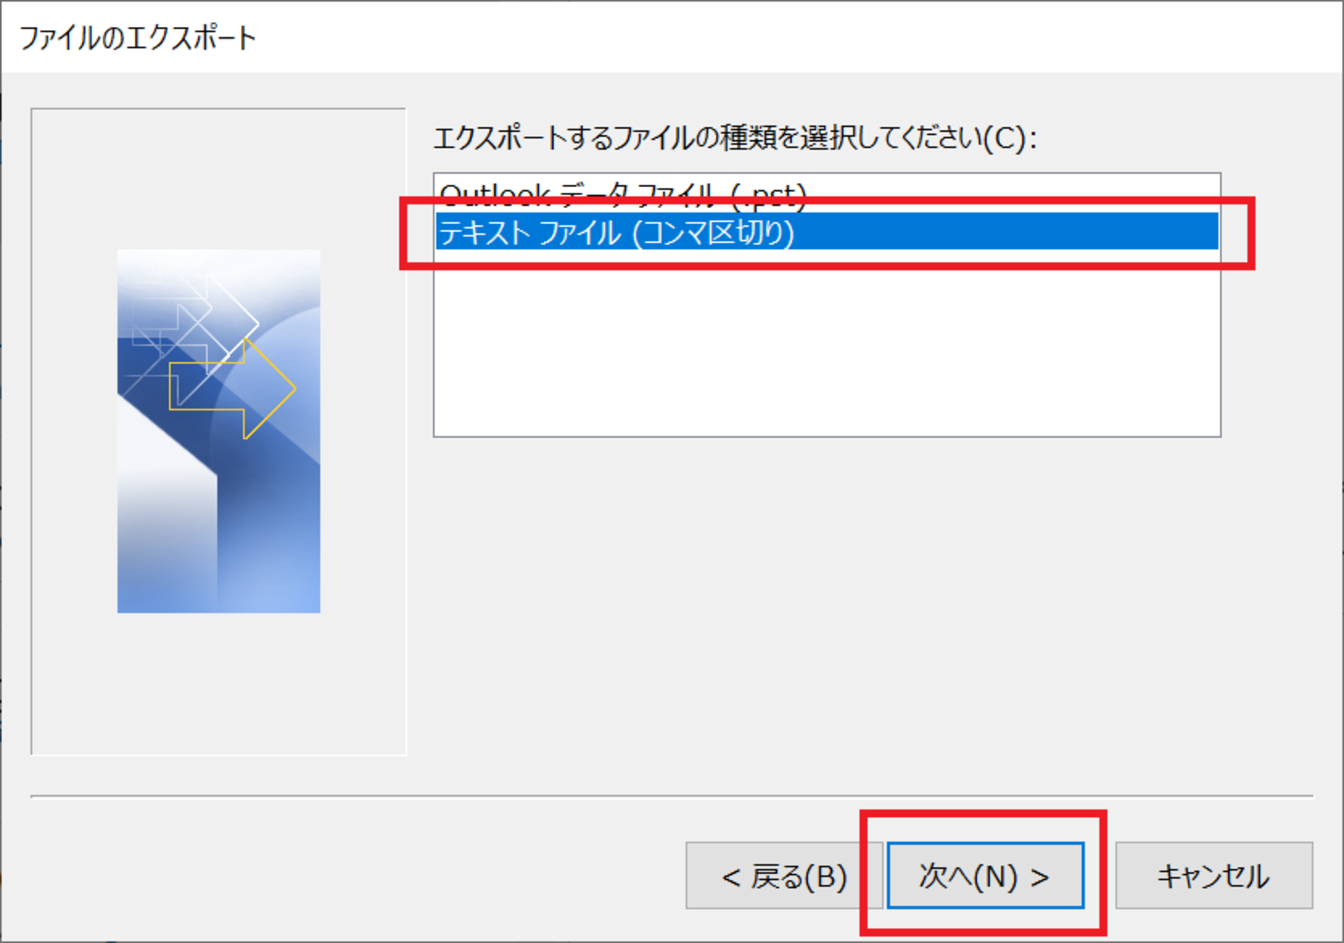Cancel the export with キャンセル button
Screen dimensions: 1344x943
(1213, 876)
